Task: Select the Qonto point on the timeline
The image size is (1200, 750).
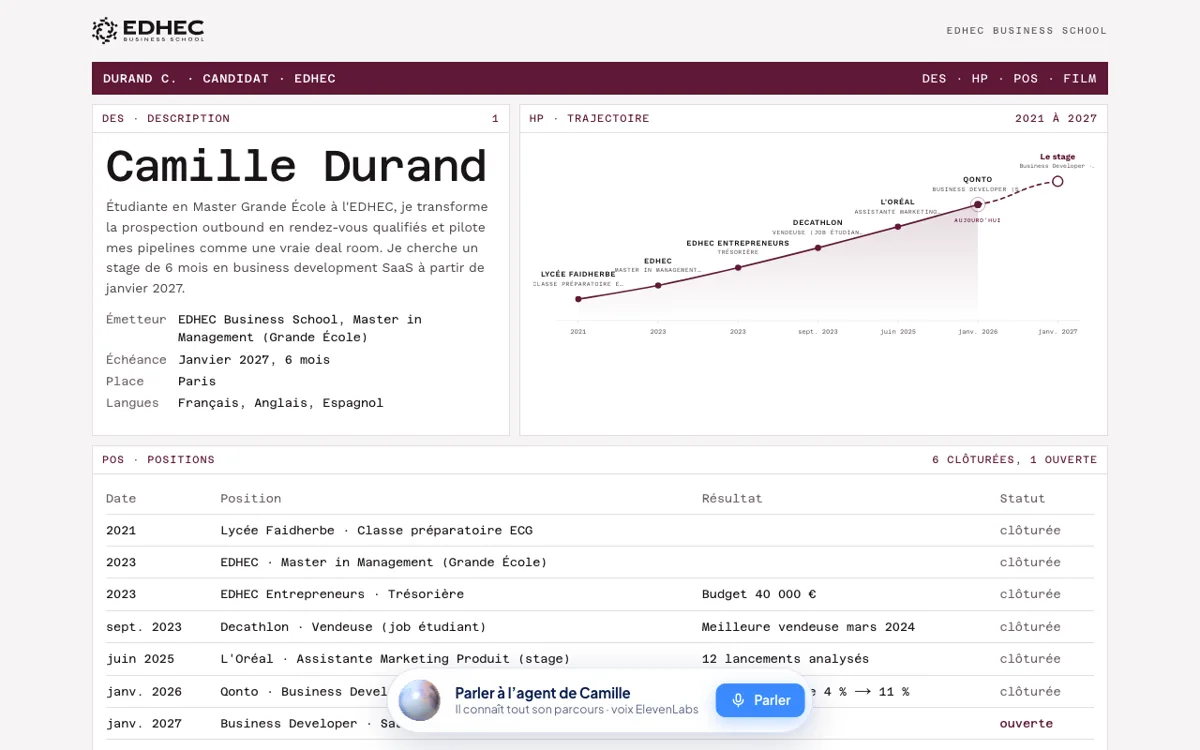Action: (x=978, y=204)
